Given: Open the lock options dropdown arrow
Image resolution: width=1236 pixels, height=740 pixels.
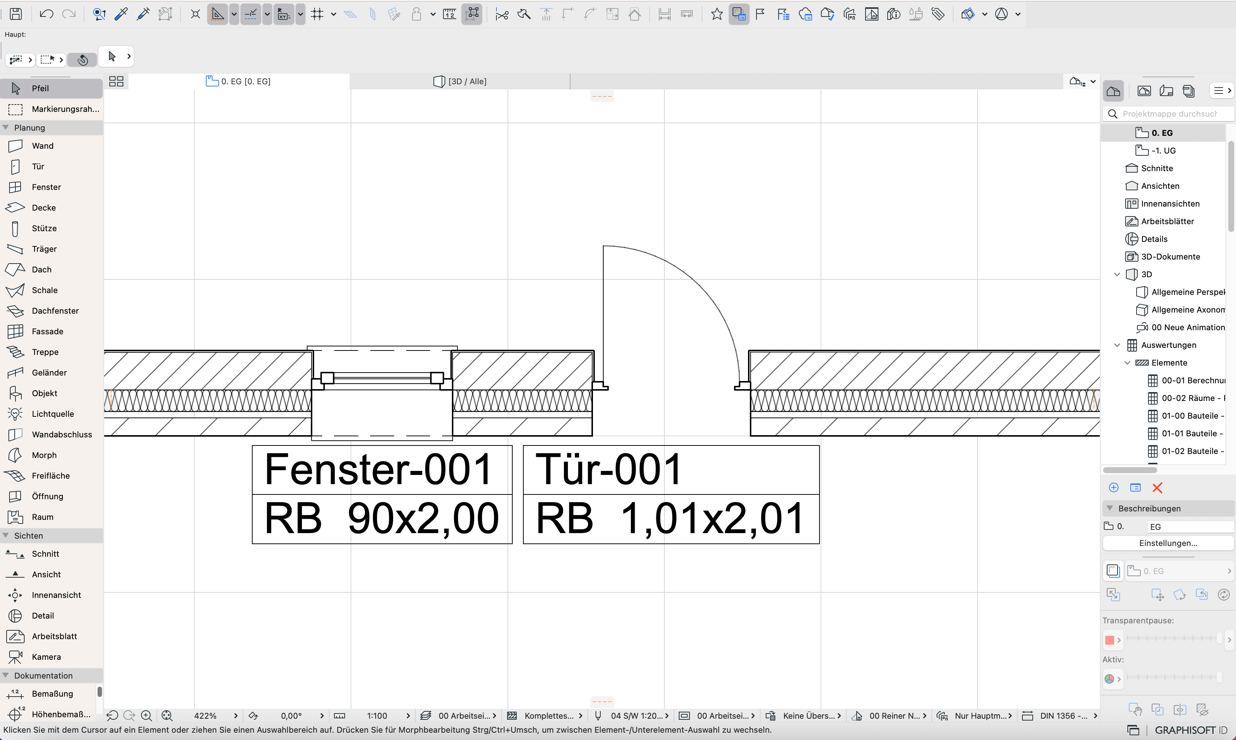Looking at the screenshot, I should click(432, 14).
